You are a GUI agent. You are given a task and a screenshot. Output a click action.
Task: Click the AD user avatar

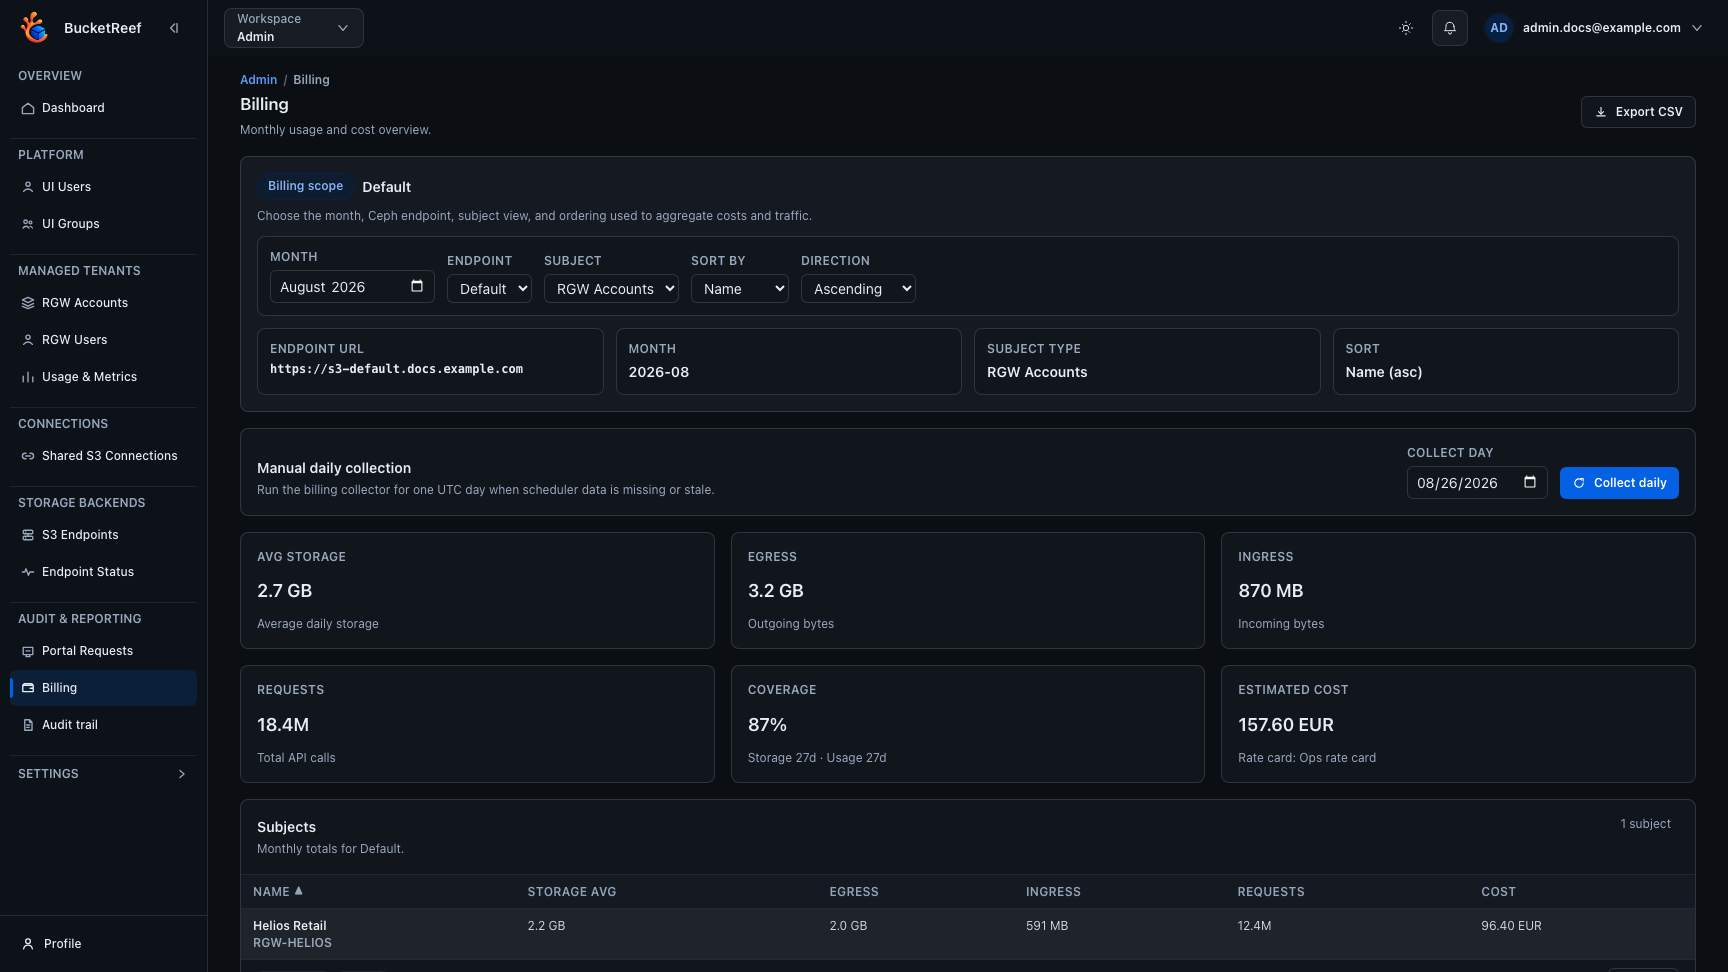pos(1499,28)
